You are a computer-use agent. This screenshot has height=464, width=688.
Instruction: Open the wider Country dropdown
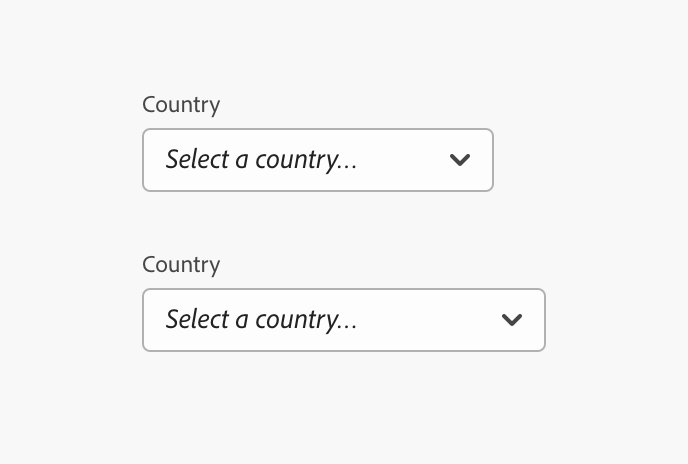click(x=344, y=320)
